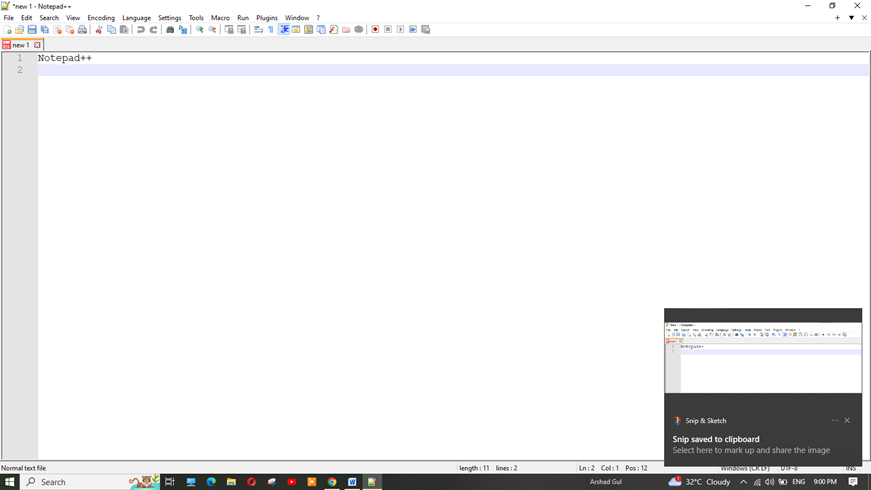Open the View menu

73,18
